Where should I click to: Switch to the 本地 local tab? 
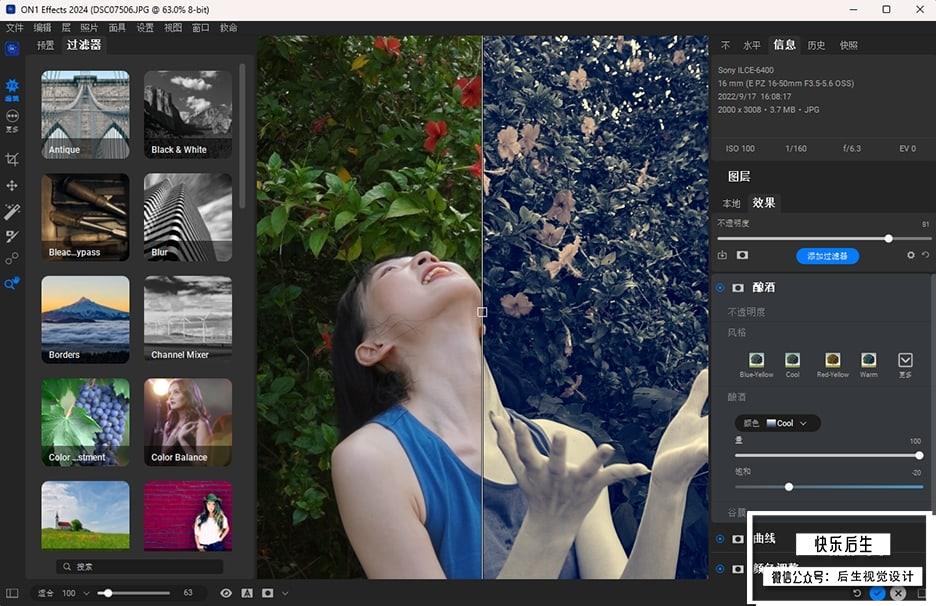click(731, 204)
